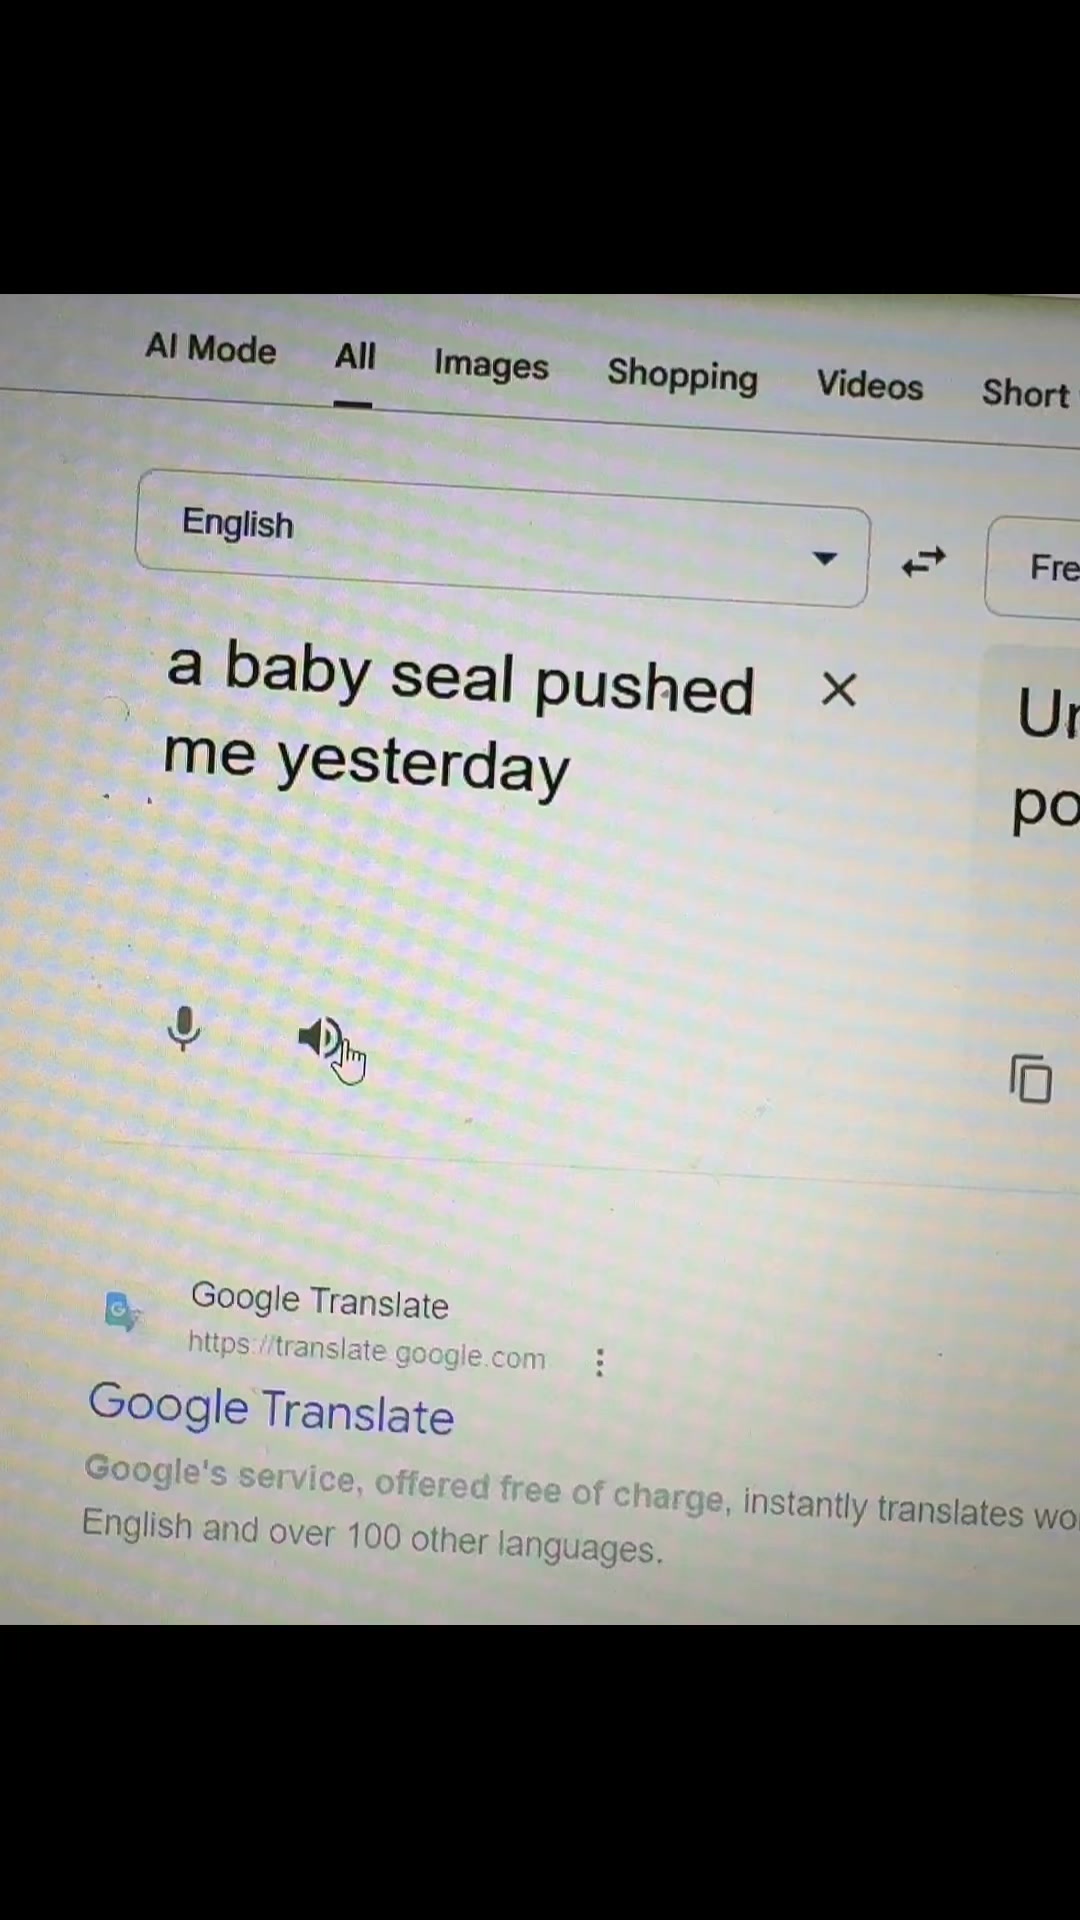Image resolution: width=1080 pixels, height=1920 pixels.
Task: Click inside the 'a baby seal pushed' text
Action: tap(460, 680)
